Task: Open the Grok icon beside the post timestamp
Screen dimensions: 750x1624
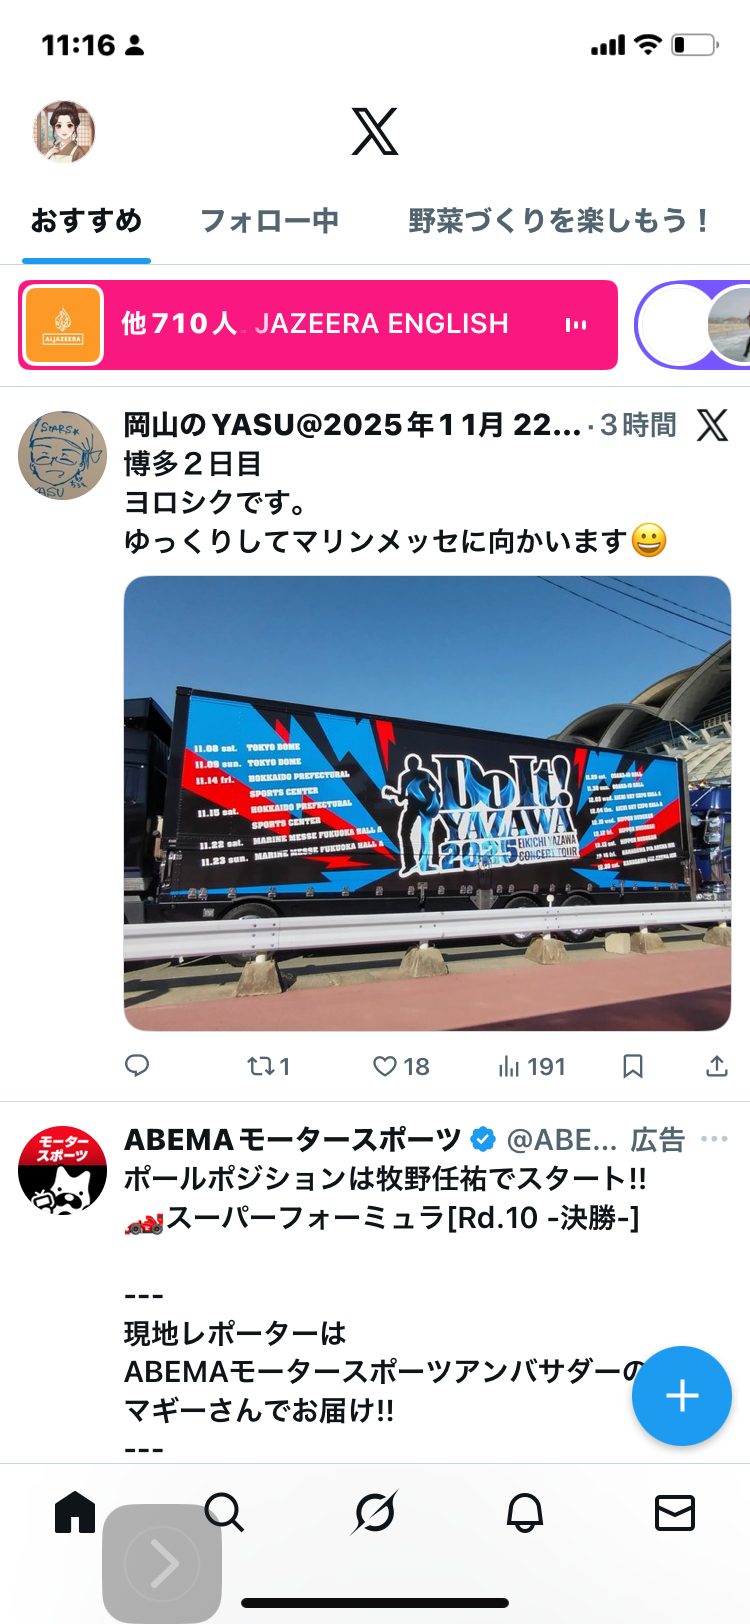Action: coord(712,425)
